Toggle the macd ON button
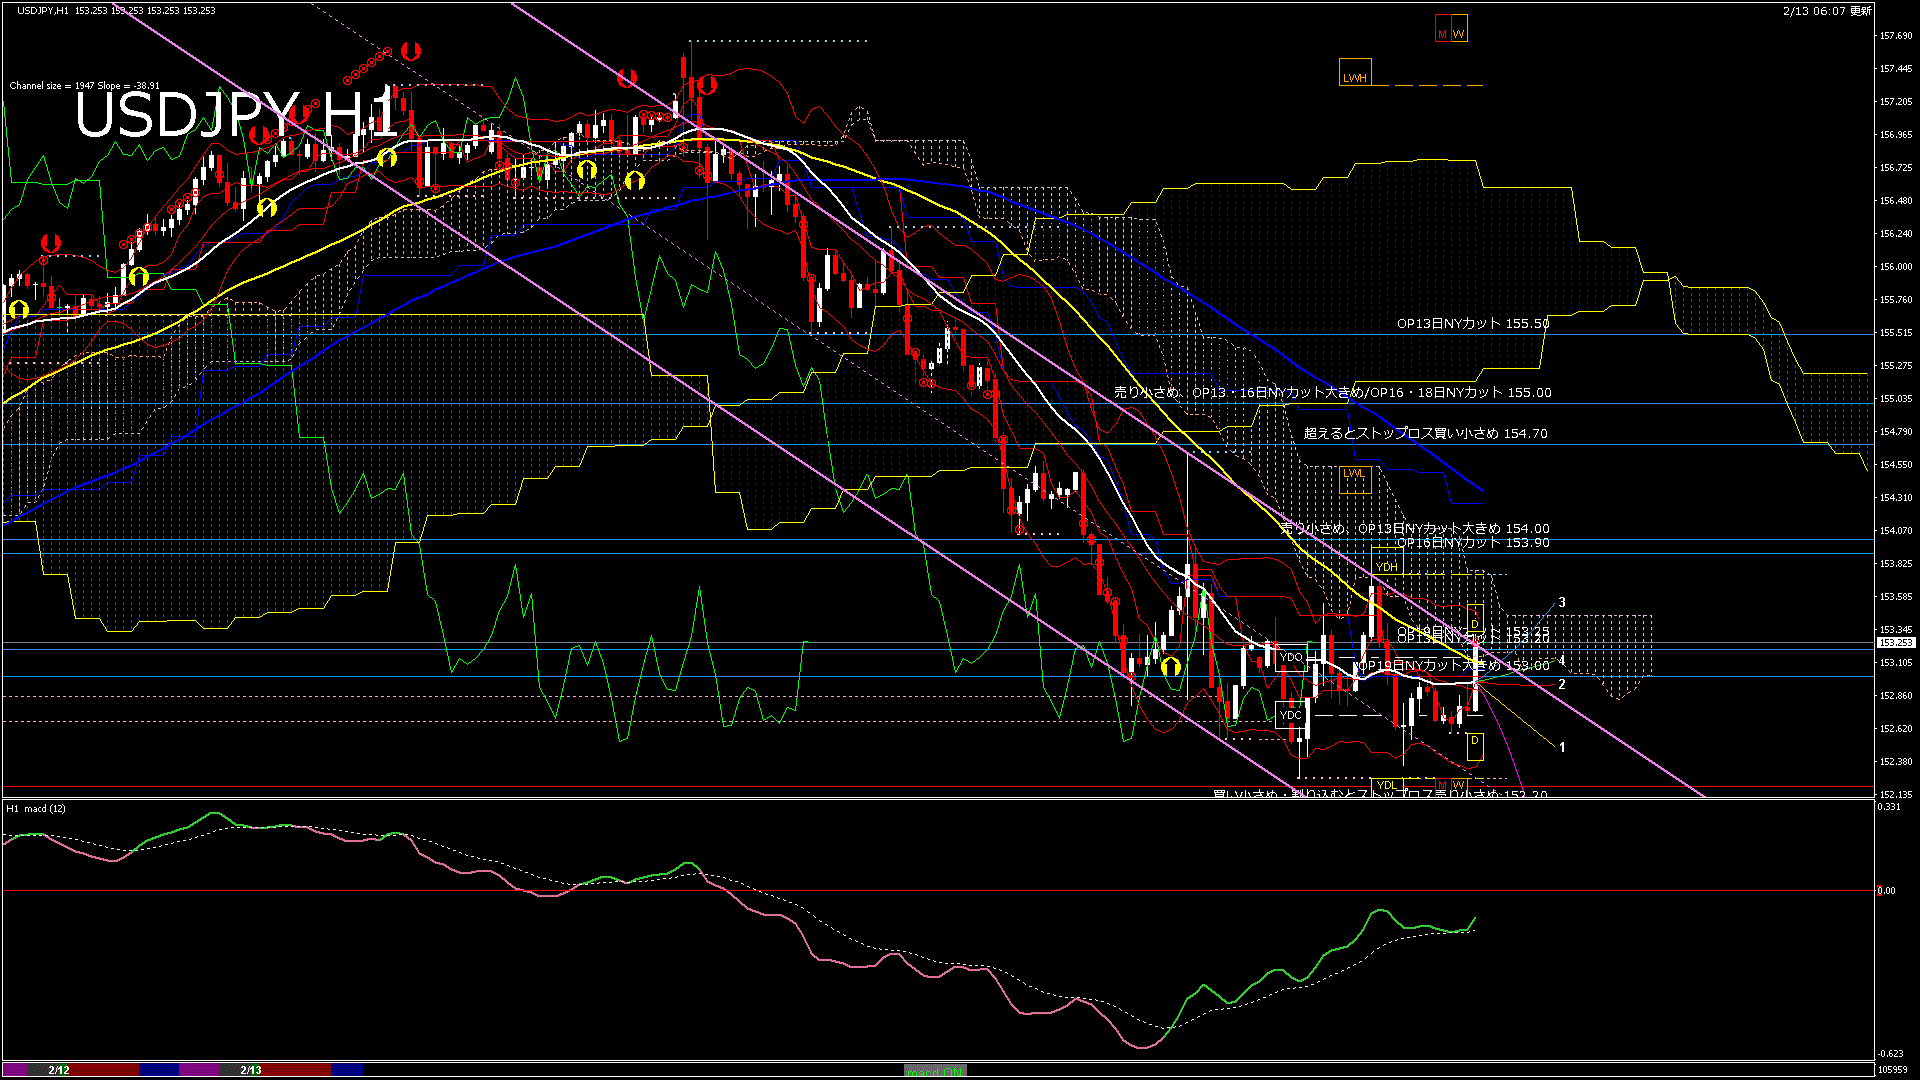The image size is (1920, 1080). click(x=935, y=1071)
